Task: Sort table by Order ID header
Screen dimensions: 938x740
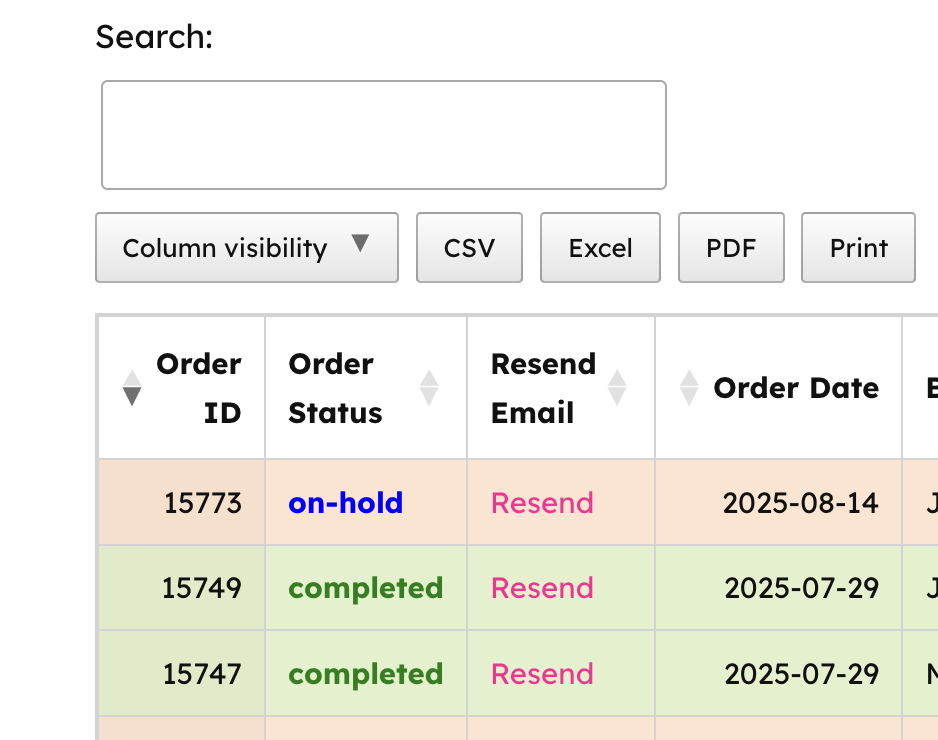Action: coord(199,388)
